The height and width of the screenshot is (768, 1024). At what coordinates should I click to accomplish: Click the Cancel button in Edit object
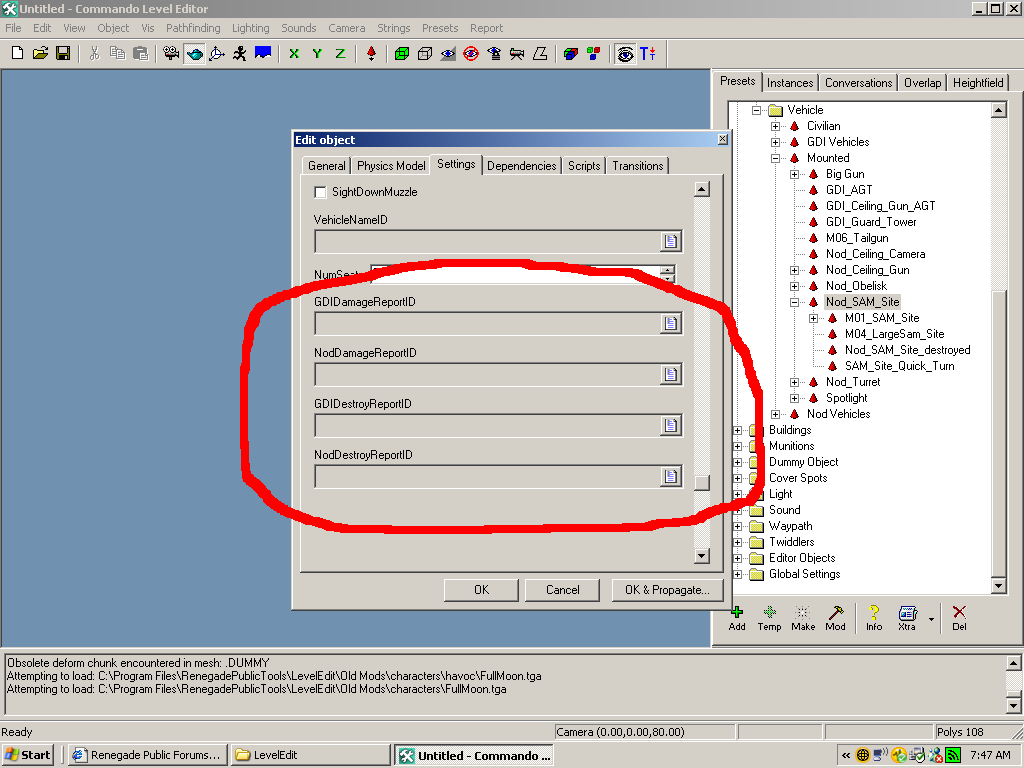click(562, 590)
